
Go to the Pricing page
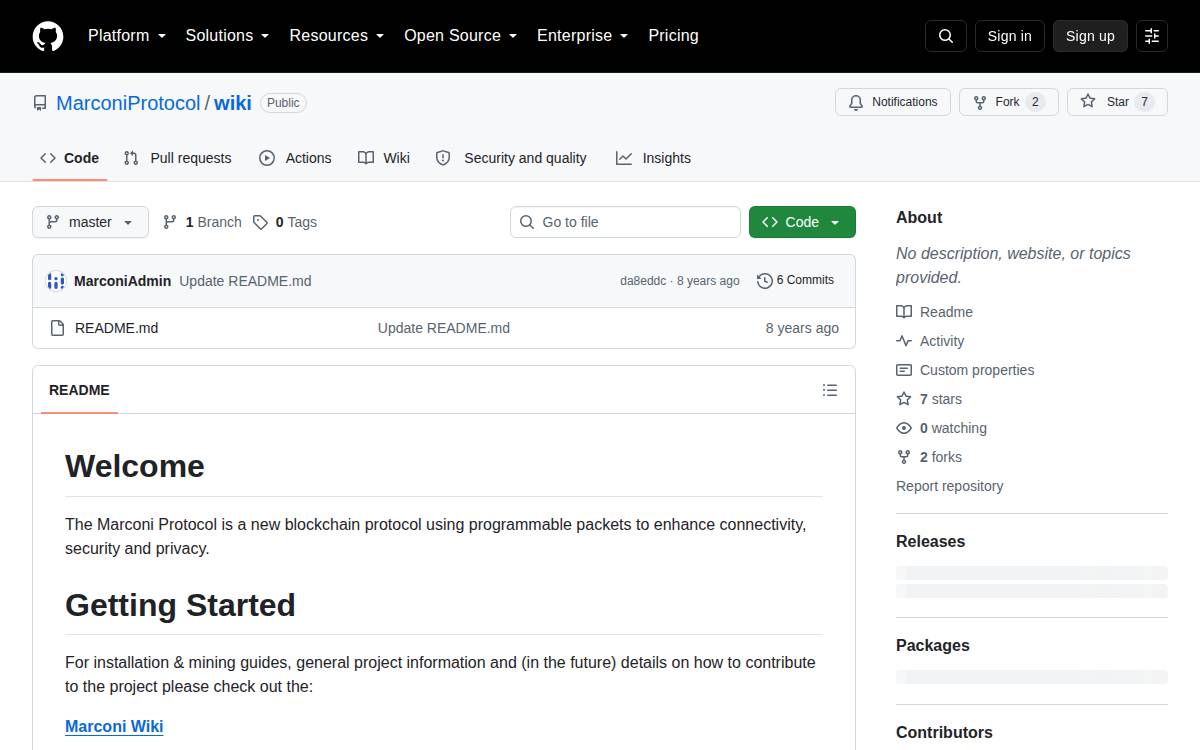(673, 36)
